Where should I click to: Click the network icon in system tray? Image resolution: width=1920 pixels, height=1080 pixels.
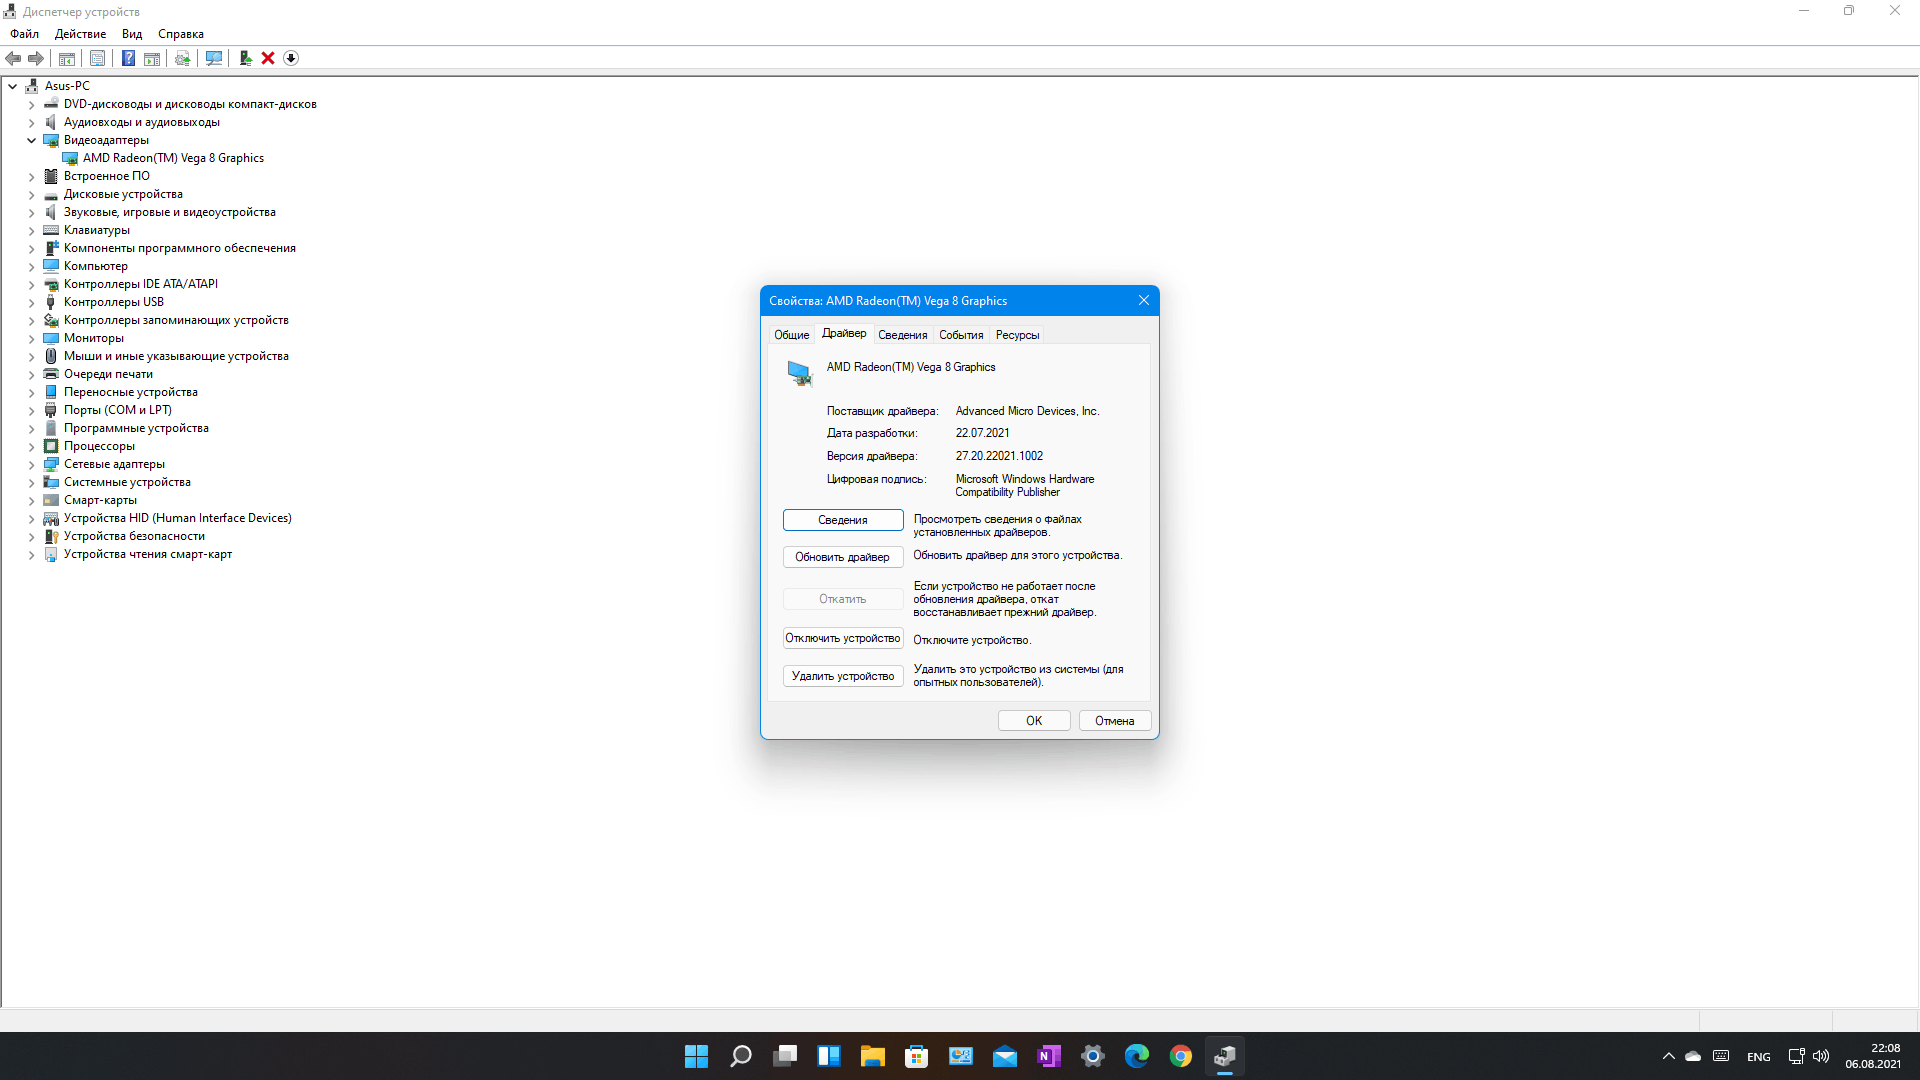point(1796,1056)
